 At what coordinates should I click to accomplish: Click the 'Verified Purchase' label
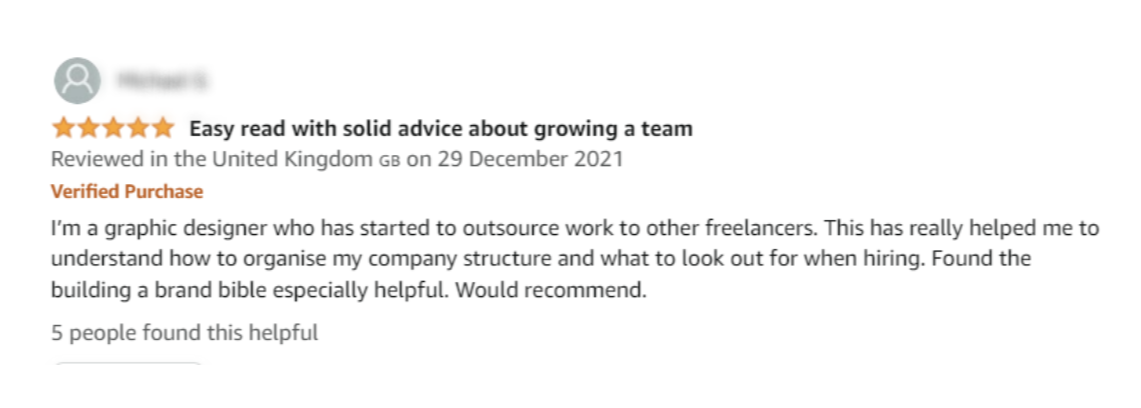pyautogui.click(x=127, y=191)
